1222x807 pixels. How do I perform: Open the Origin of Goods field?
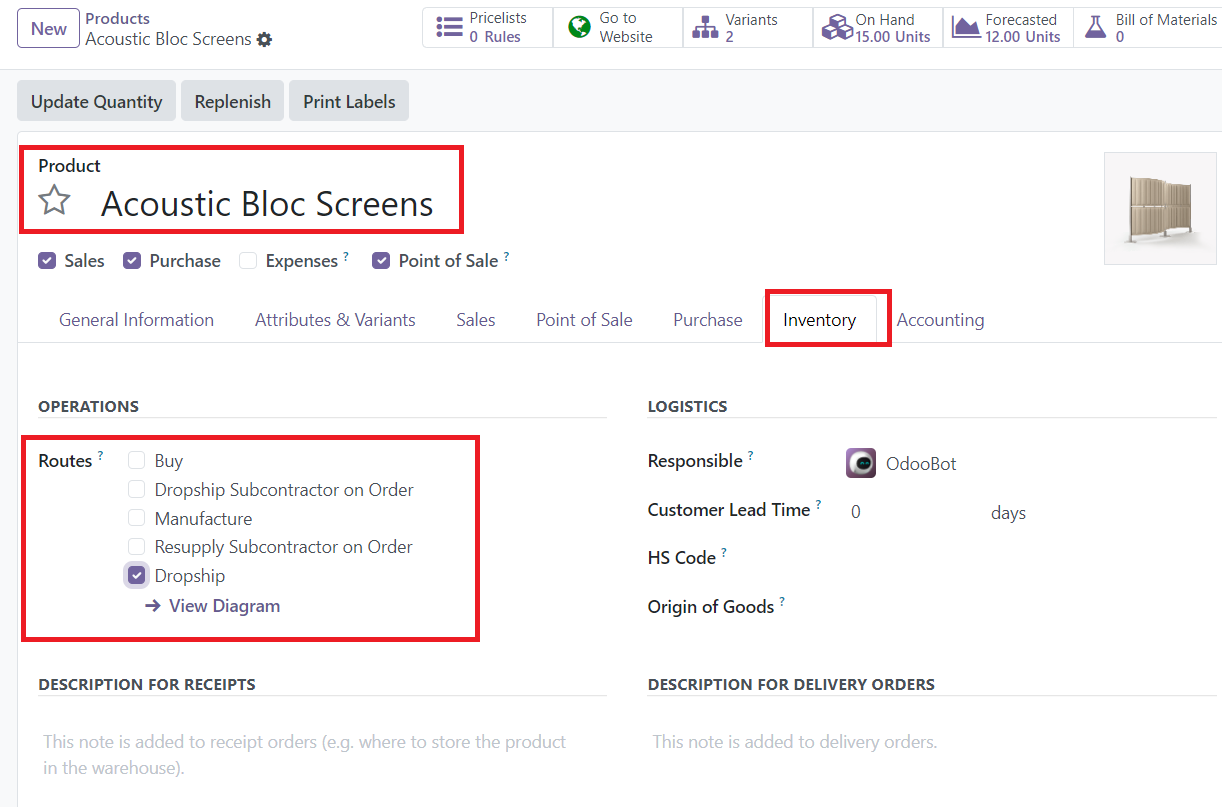1030,607
